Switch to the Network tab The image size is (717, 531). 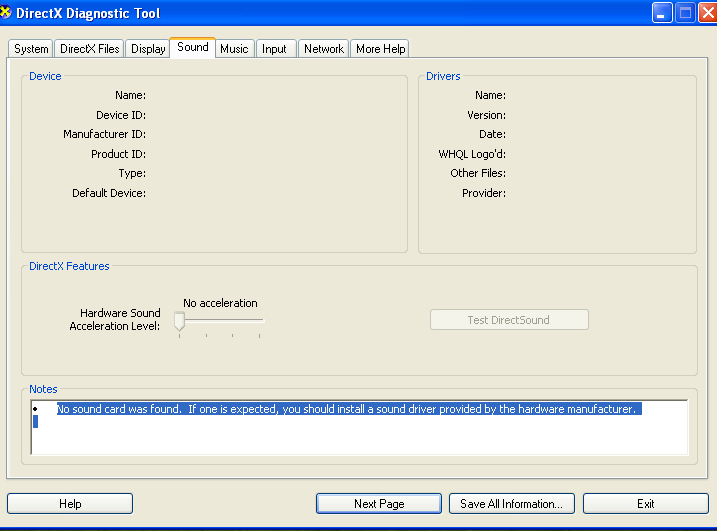coord(324,48)
